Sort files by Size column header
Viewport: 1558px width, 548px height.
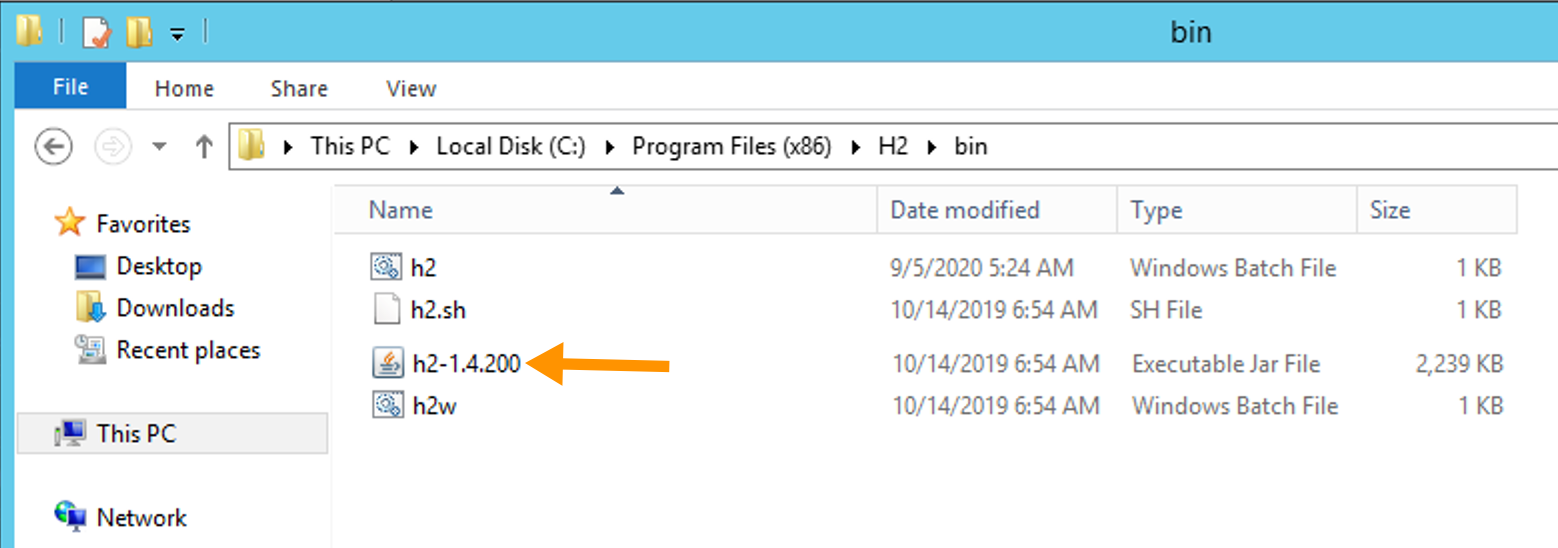[1437, 210]
